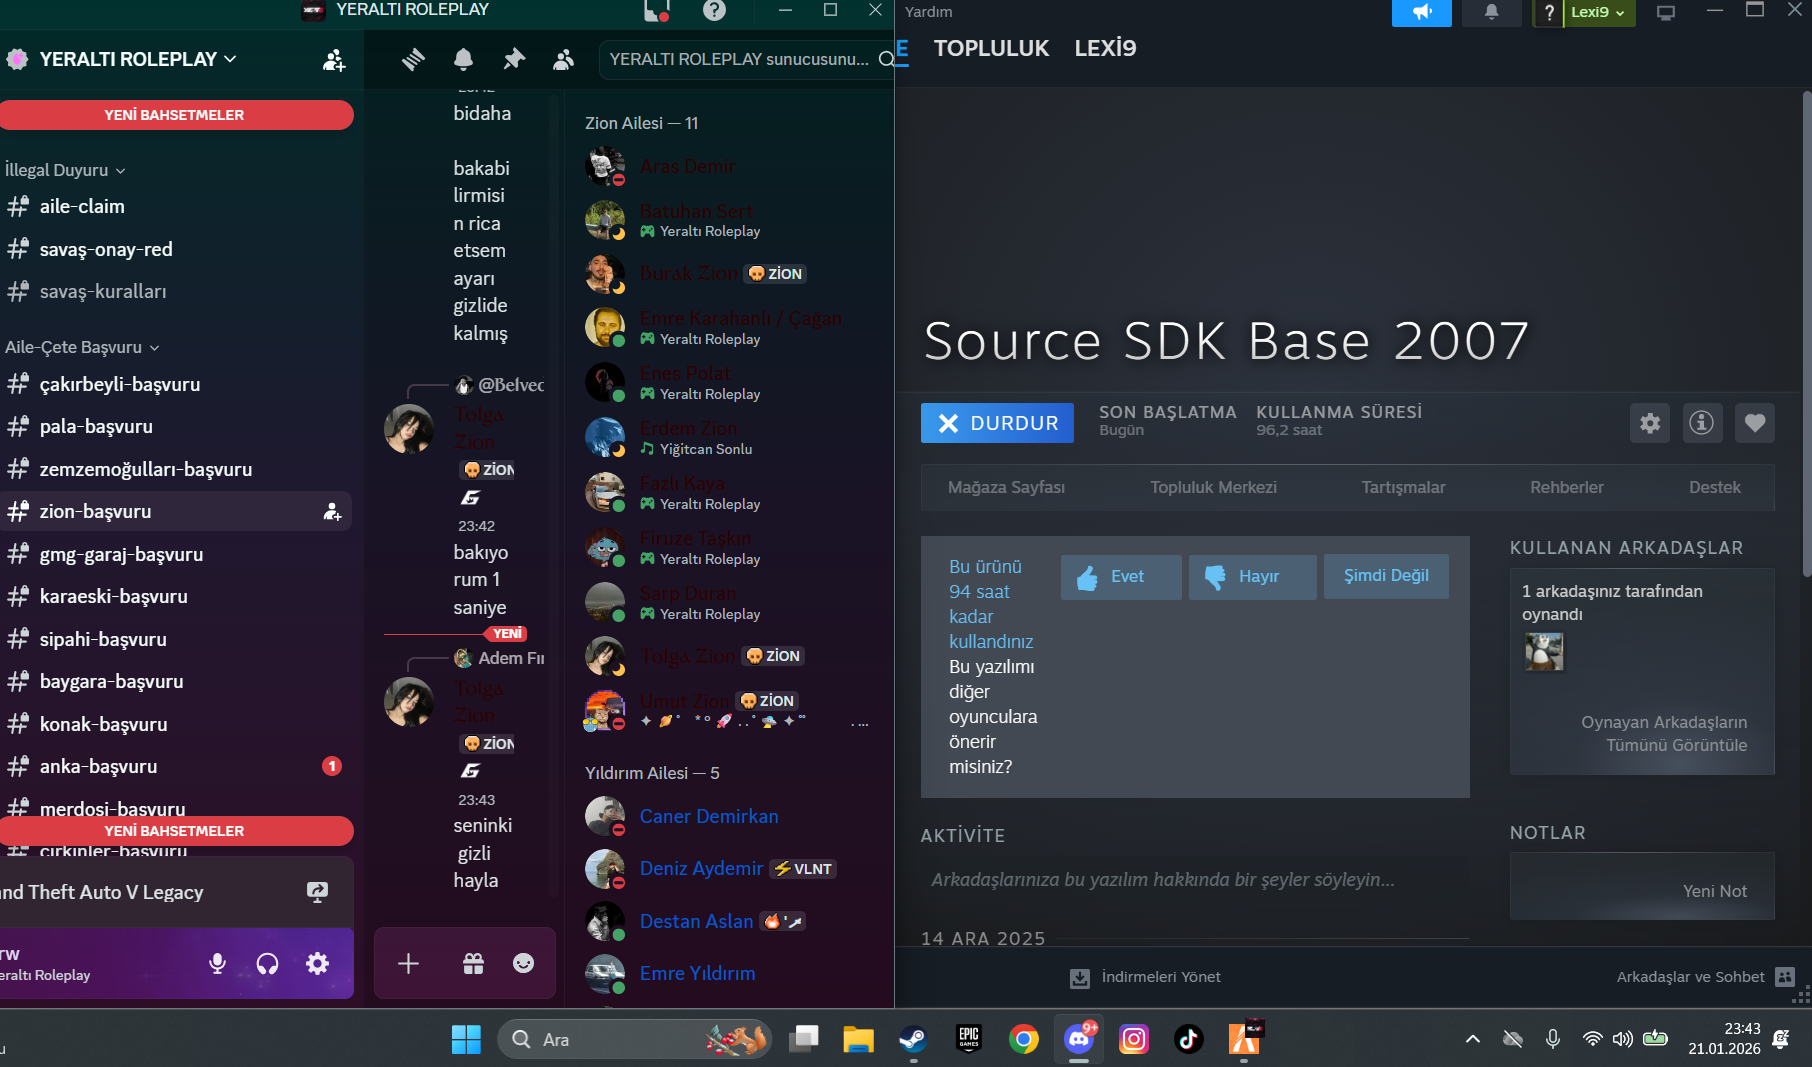
Task: Mute the Discord microphone
Action: pos(217,963)
